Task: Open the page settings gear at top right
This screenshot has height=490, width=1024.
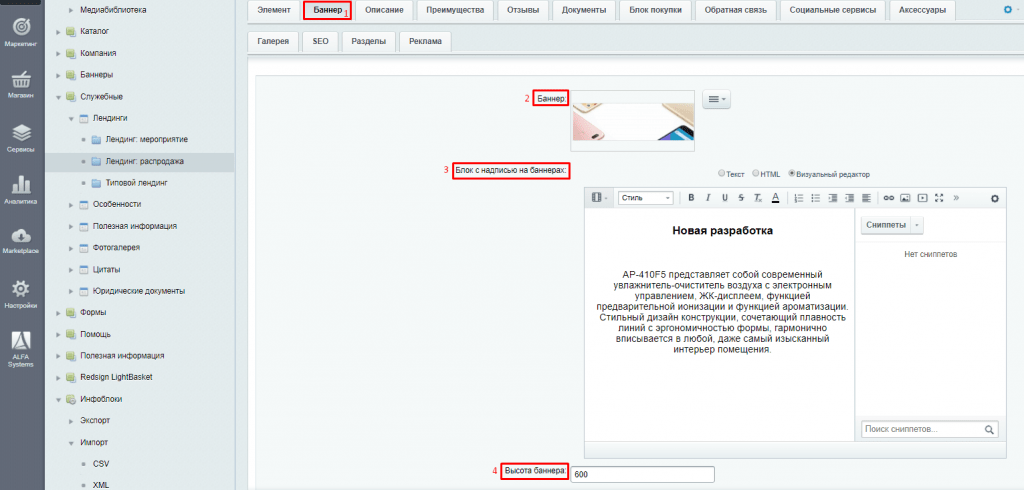Action: pyautogui.click(x=1010, y=10)
